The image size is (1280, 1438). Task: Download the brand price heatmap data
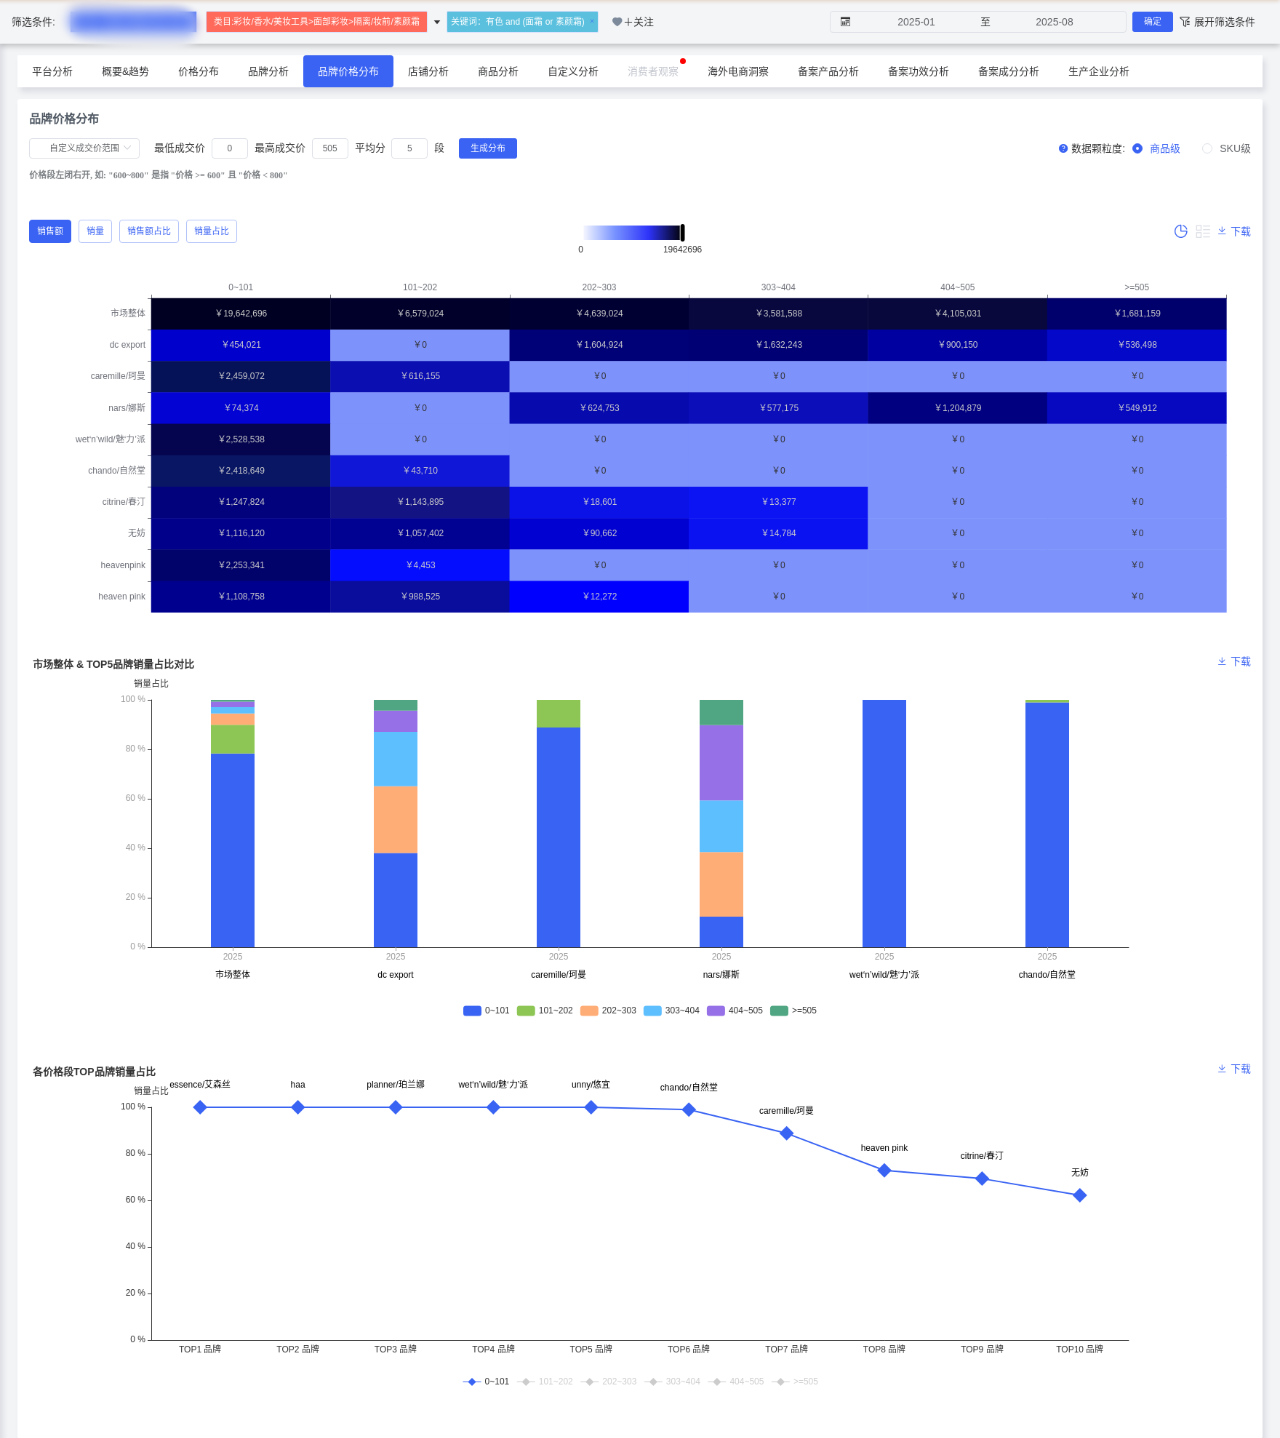pyautogui.click(x=1234, y=231)
